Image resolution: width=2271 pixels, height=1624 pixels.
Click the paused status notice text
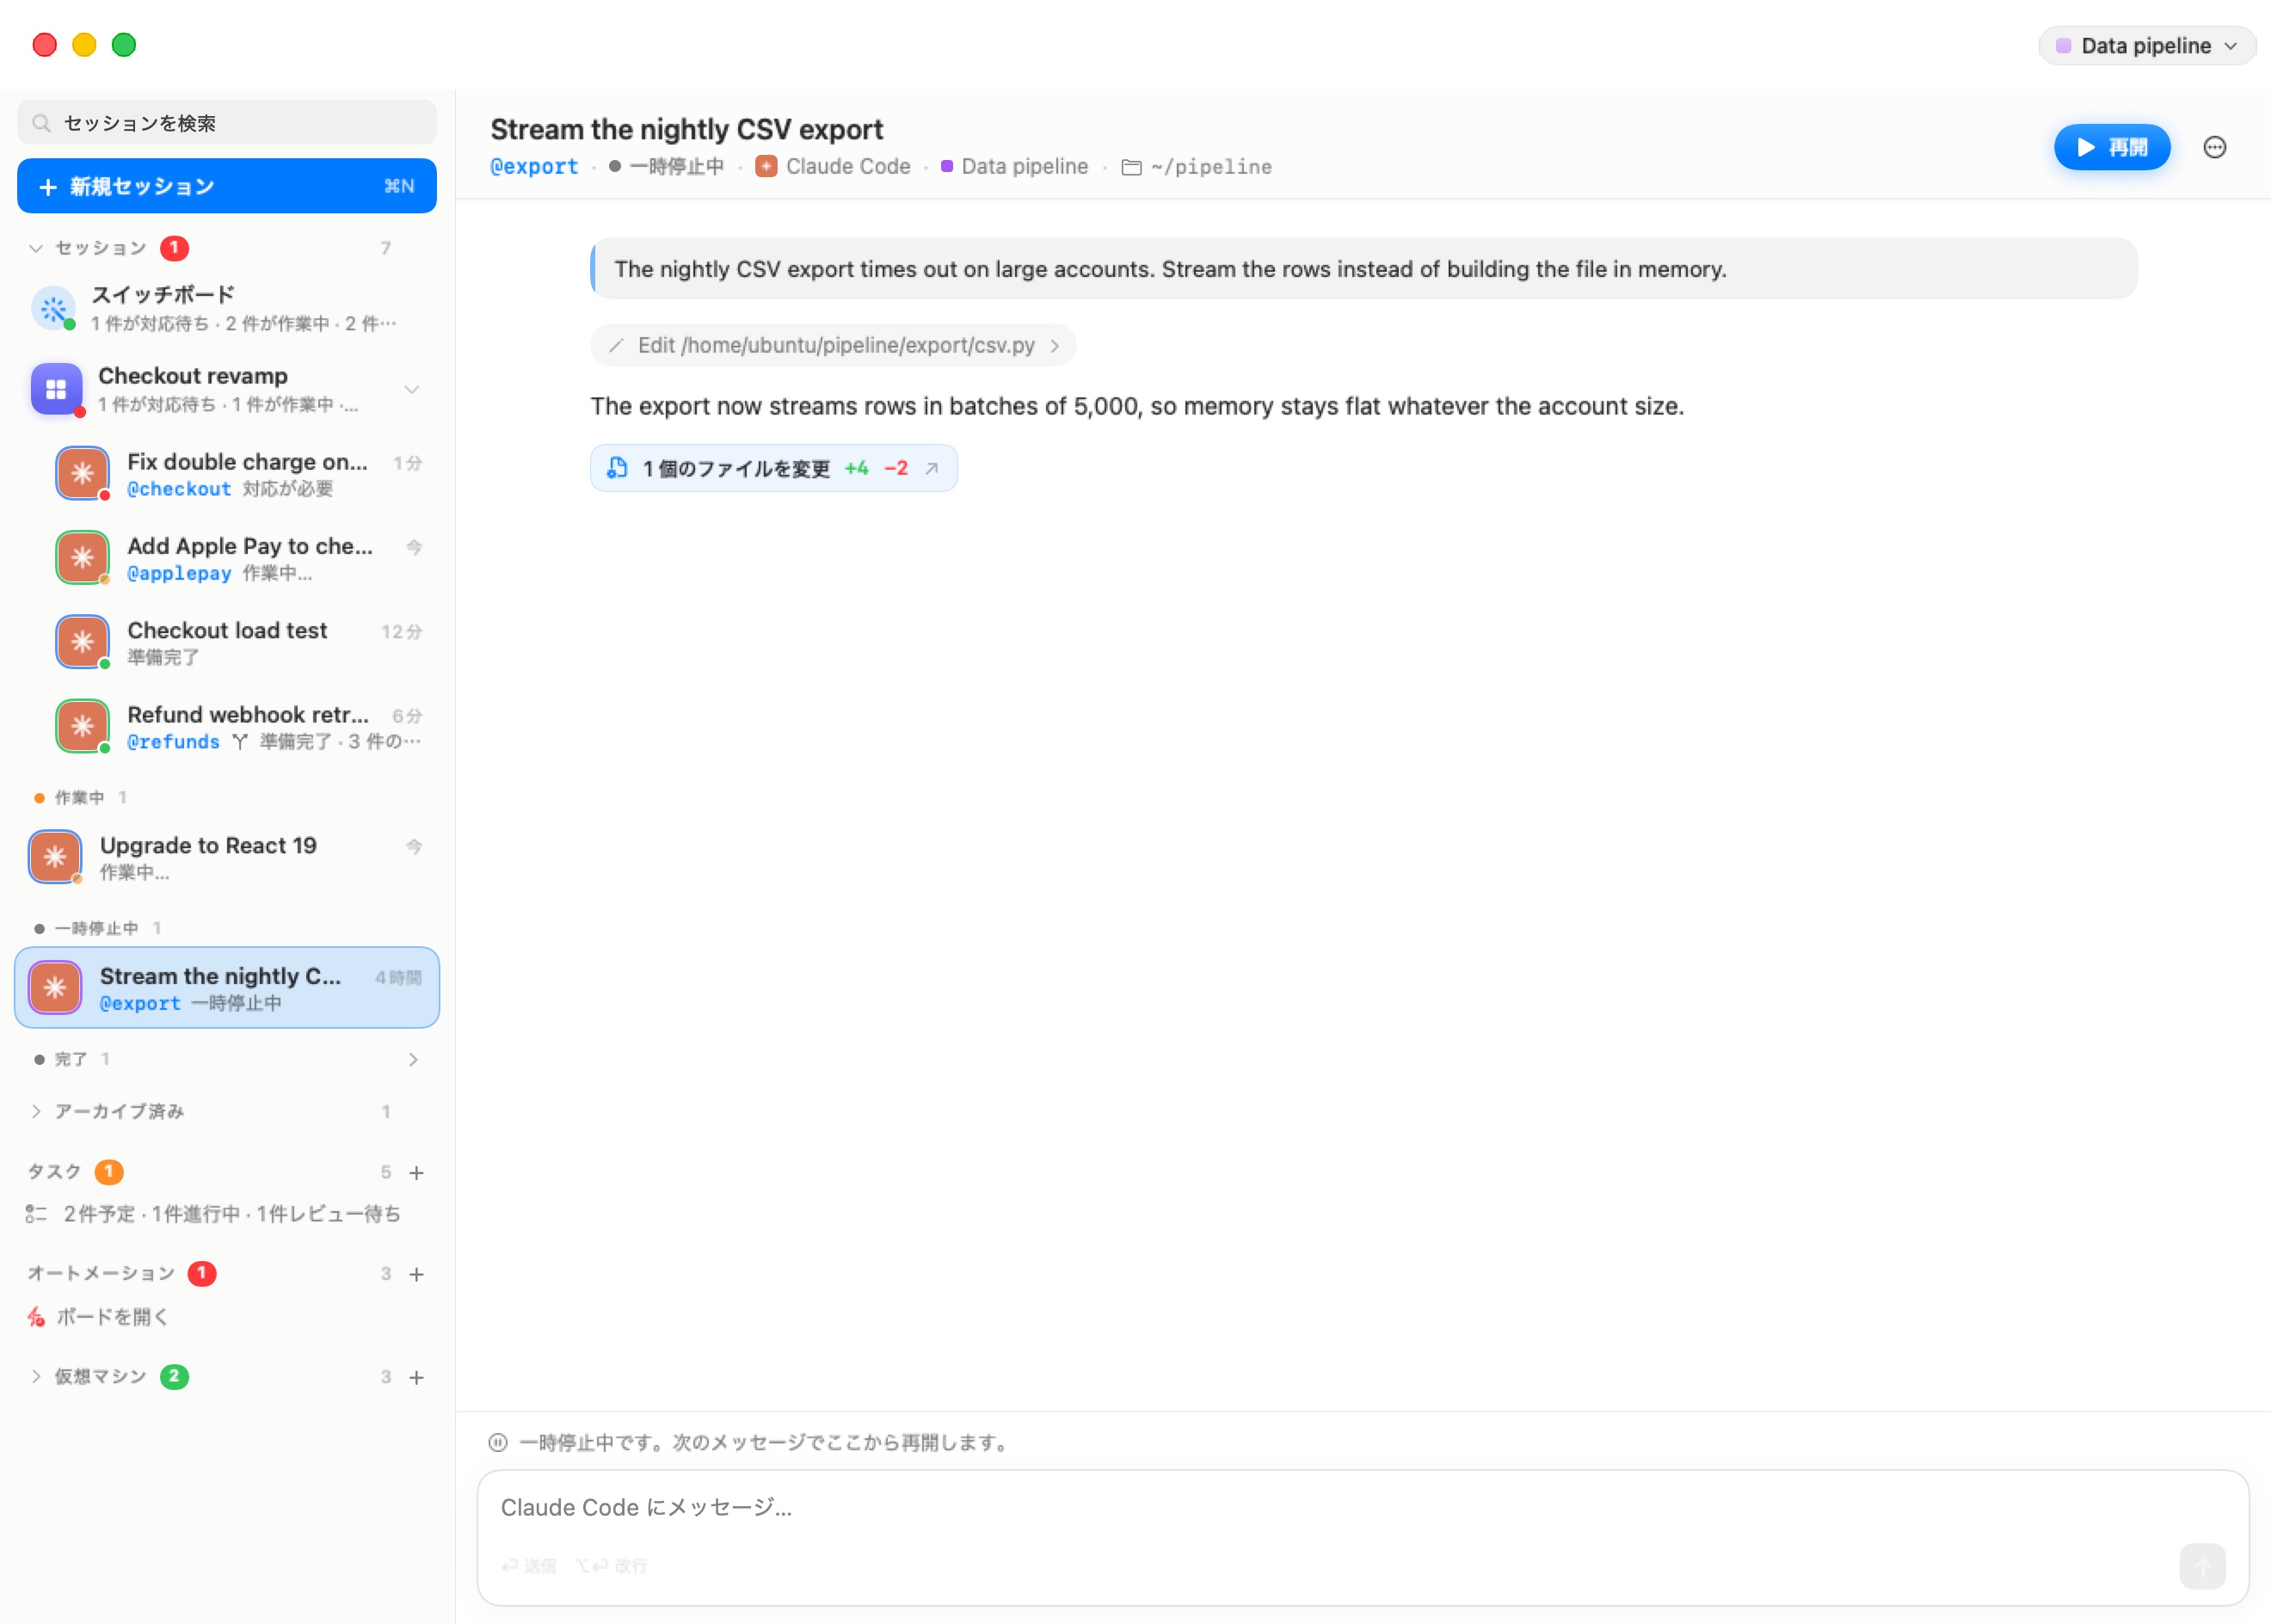(x=765, y=1443)
